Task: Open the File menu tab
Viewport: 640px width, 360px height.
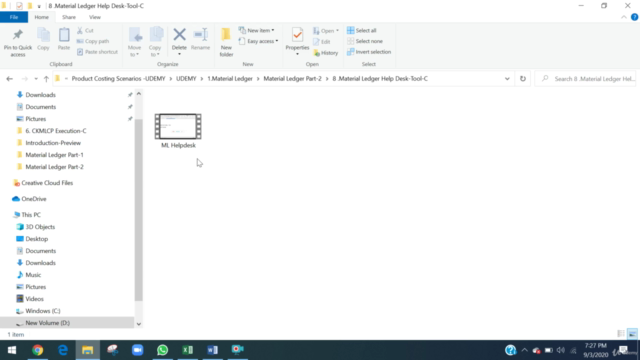Action: coord(14,17)
